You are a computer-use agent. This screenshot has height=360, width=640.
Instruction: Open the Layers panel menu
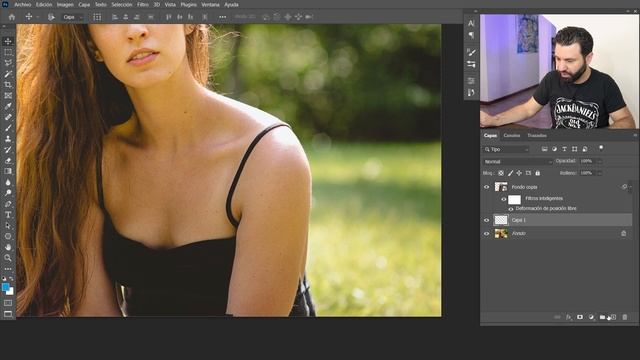click(635, 135)
